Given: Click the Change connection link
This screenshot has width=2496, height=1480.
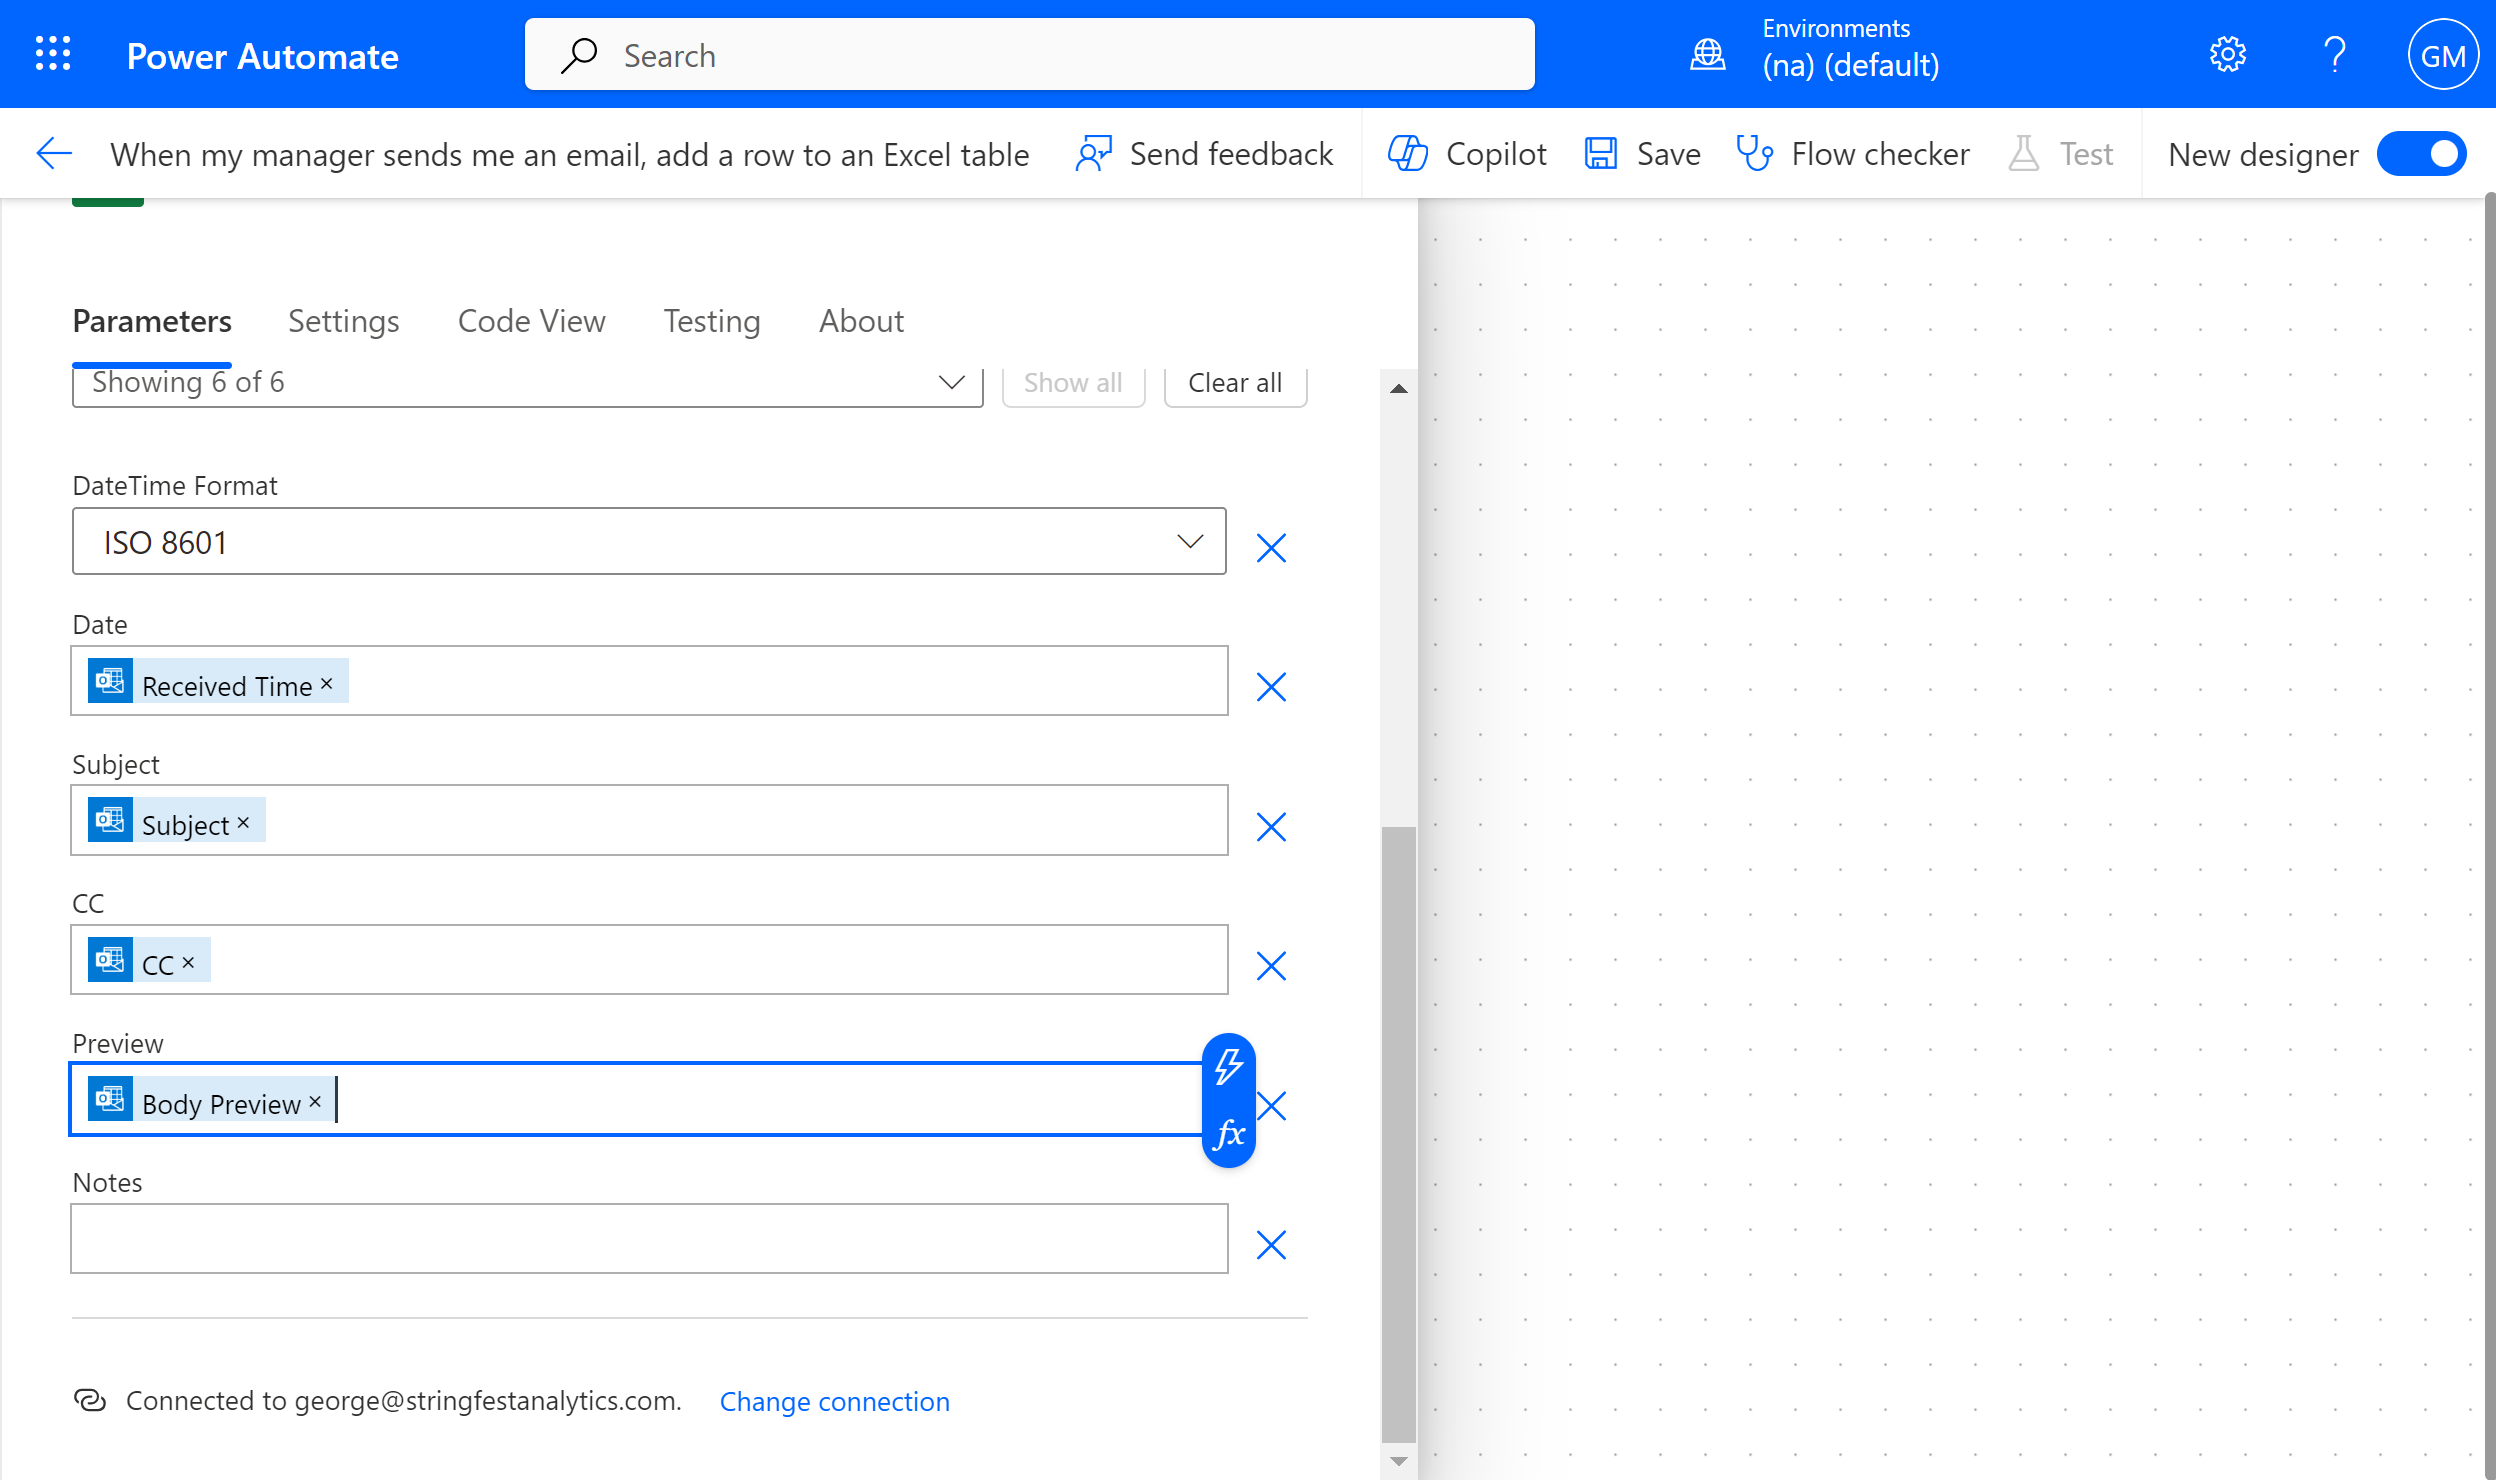Looking at the screenshot, I should coord(834,1401).
